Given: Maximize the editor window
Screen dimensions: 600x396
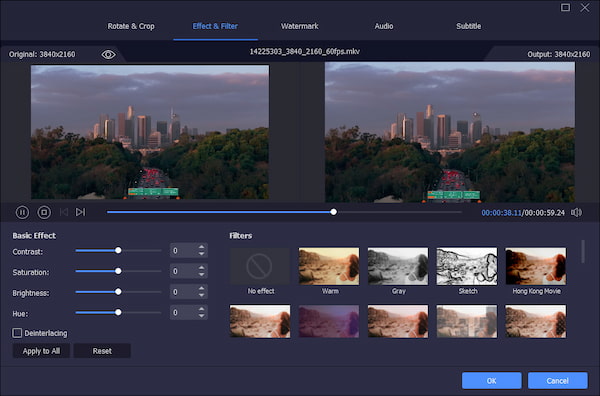Looking at the screenshot, I should 565,7.
